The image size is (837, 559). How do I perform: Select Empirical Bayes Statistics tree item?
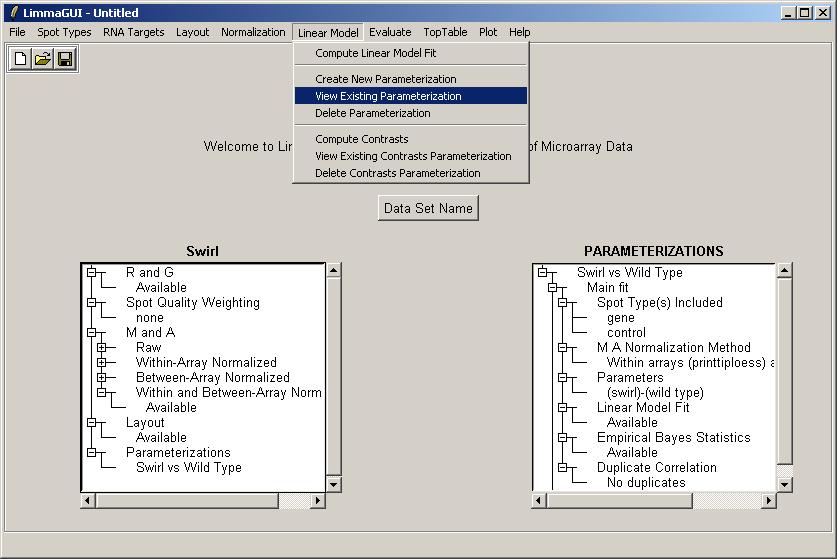pyautogui.click(x=673, y=437)
